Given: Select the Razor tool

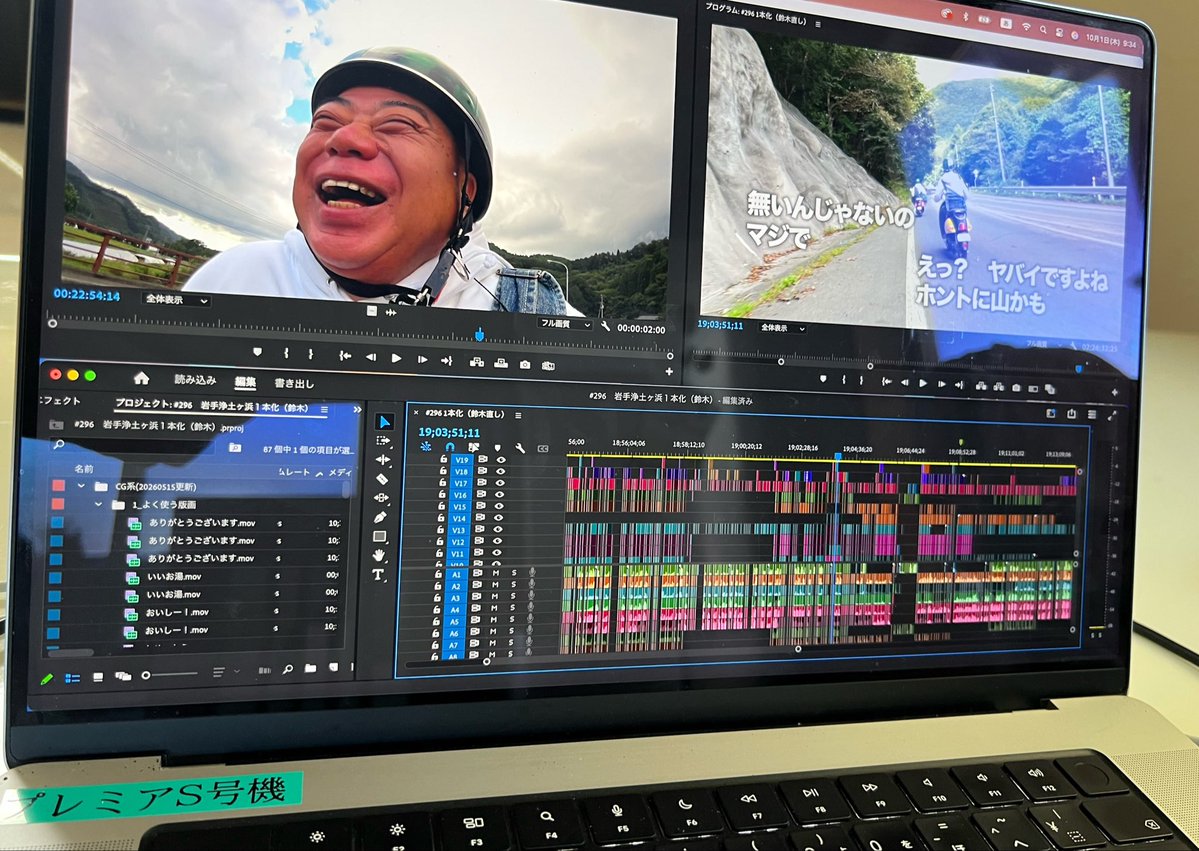Looking at the screenshot, I should [382, 479].
